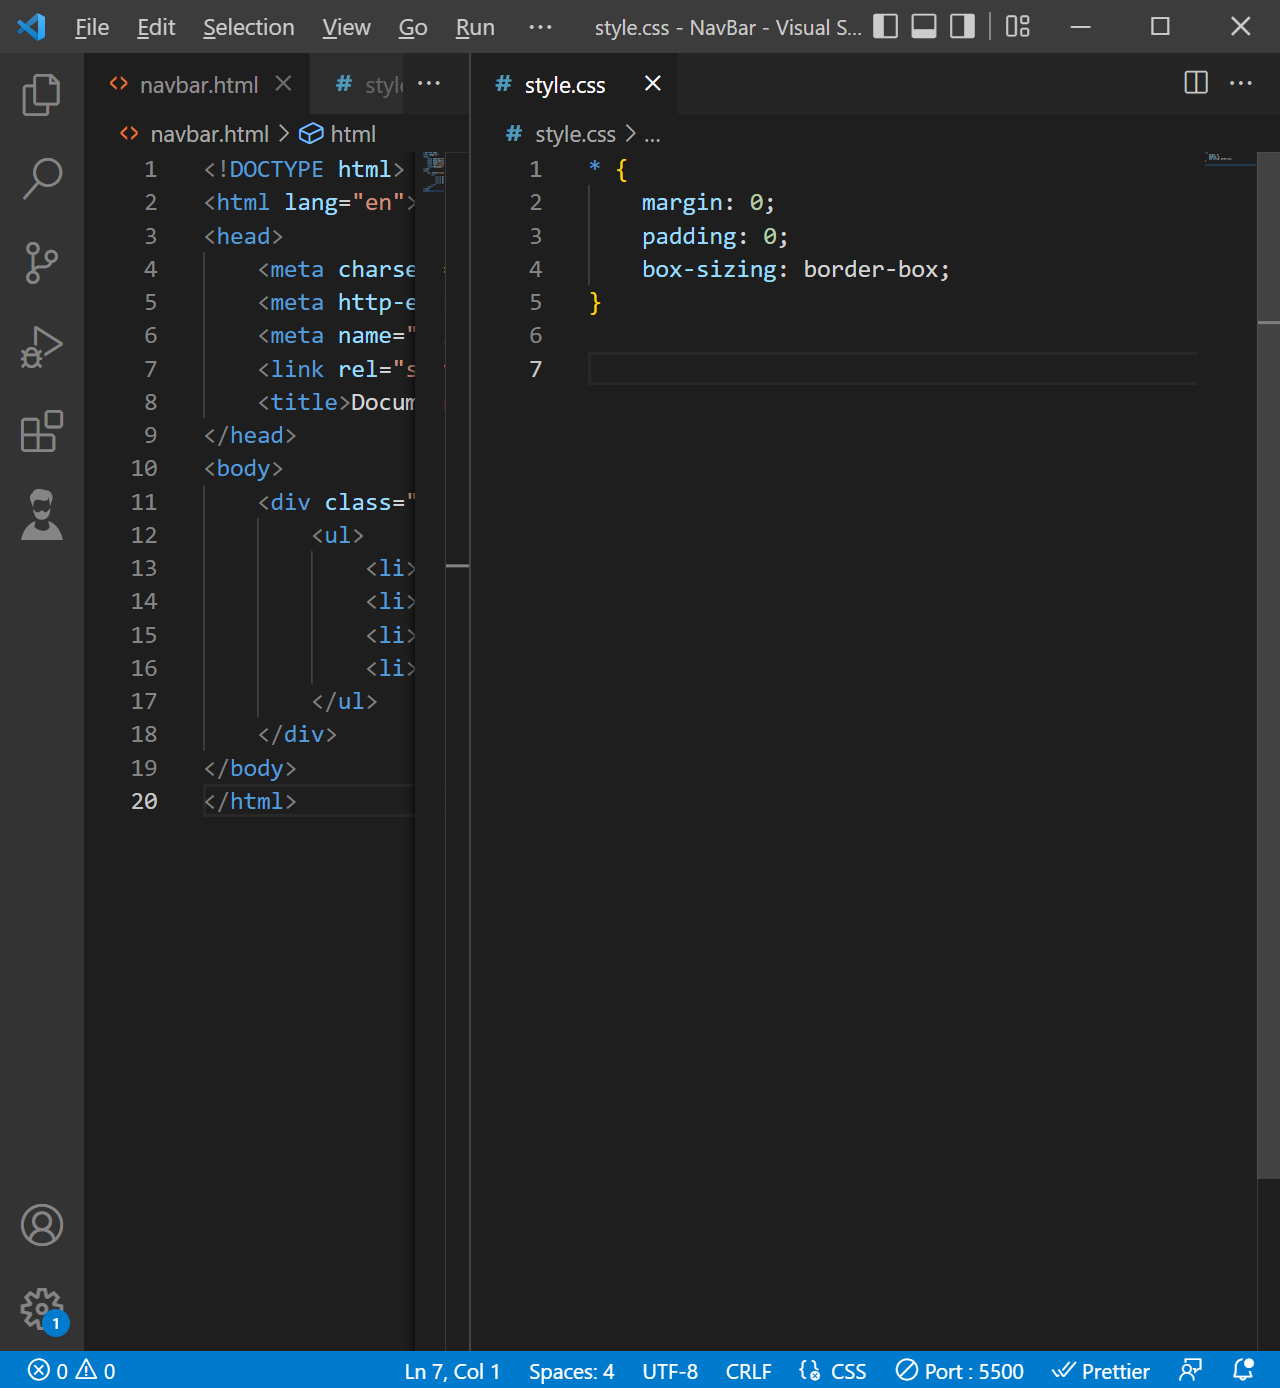
Task: Expand the hidden menu bar items ellipsis
Action: coord(540,27)
